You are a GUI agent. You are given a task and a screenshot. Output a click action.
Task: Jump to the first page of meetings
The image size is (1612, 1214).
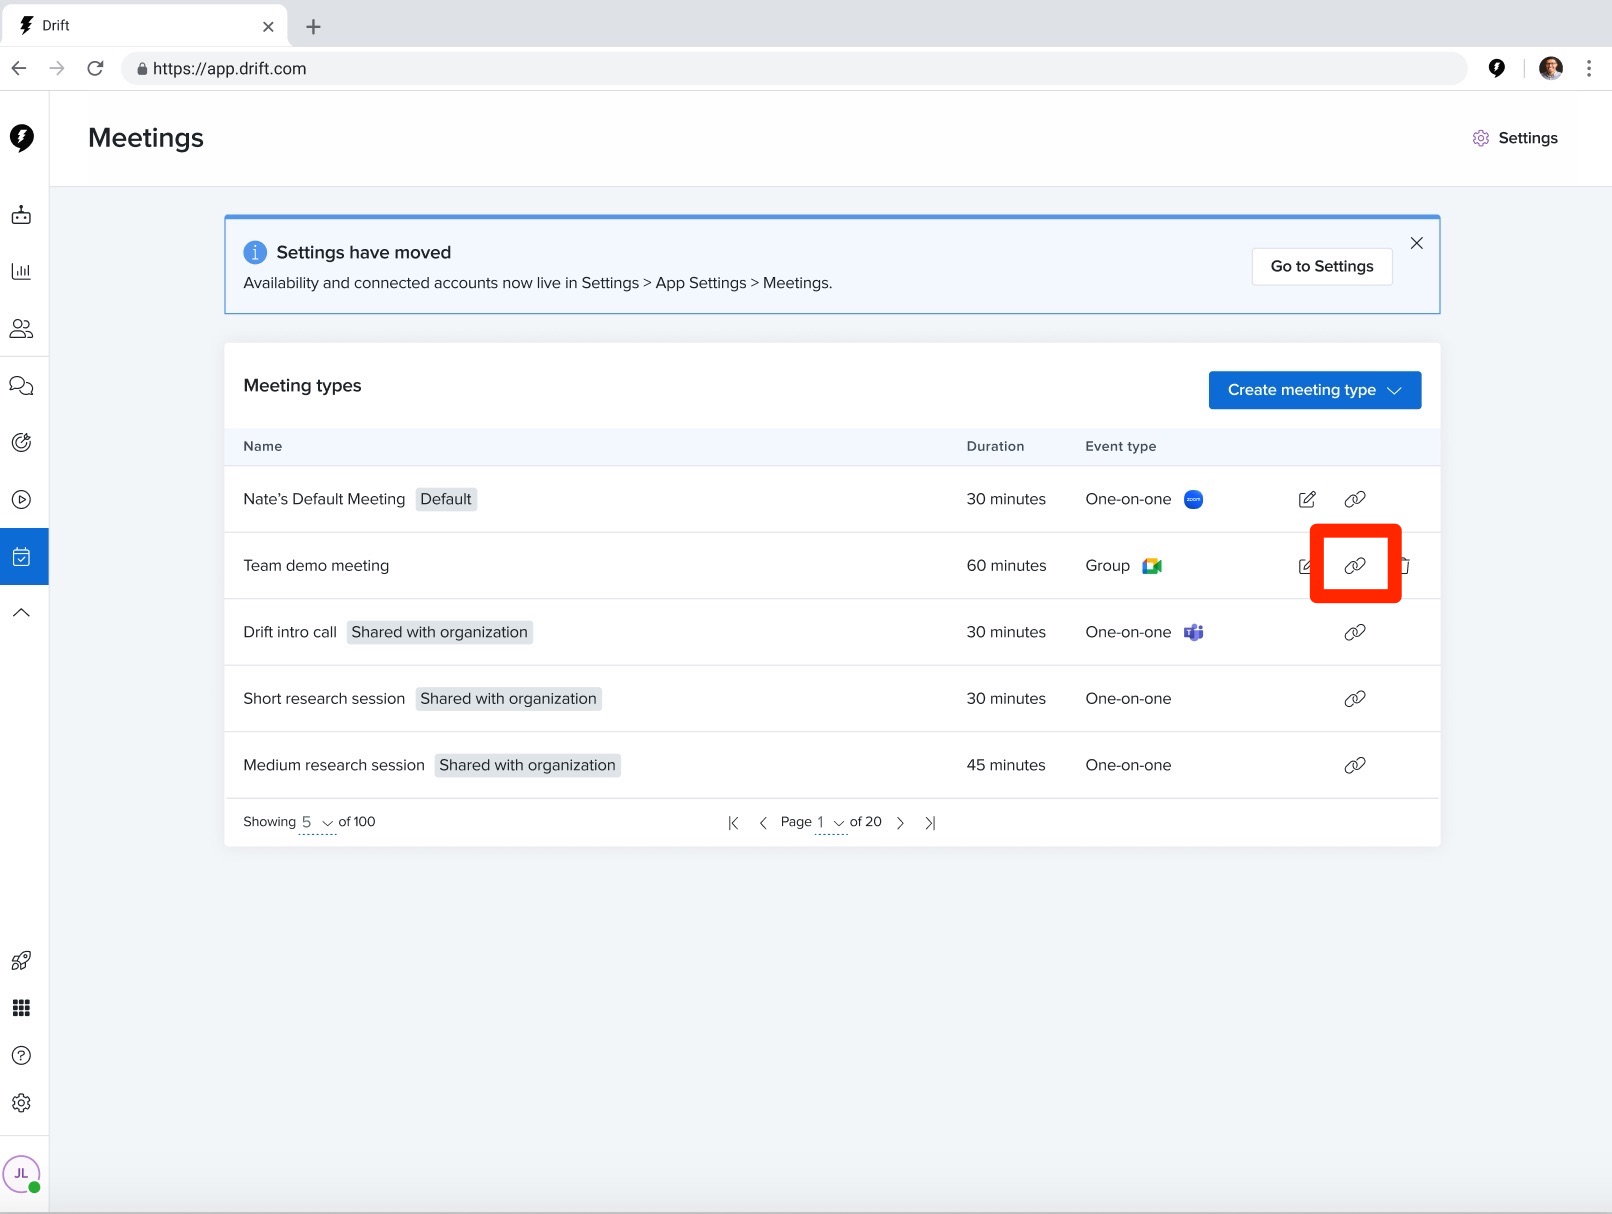coord(733,823)
